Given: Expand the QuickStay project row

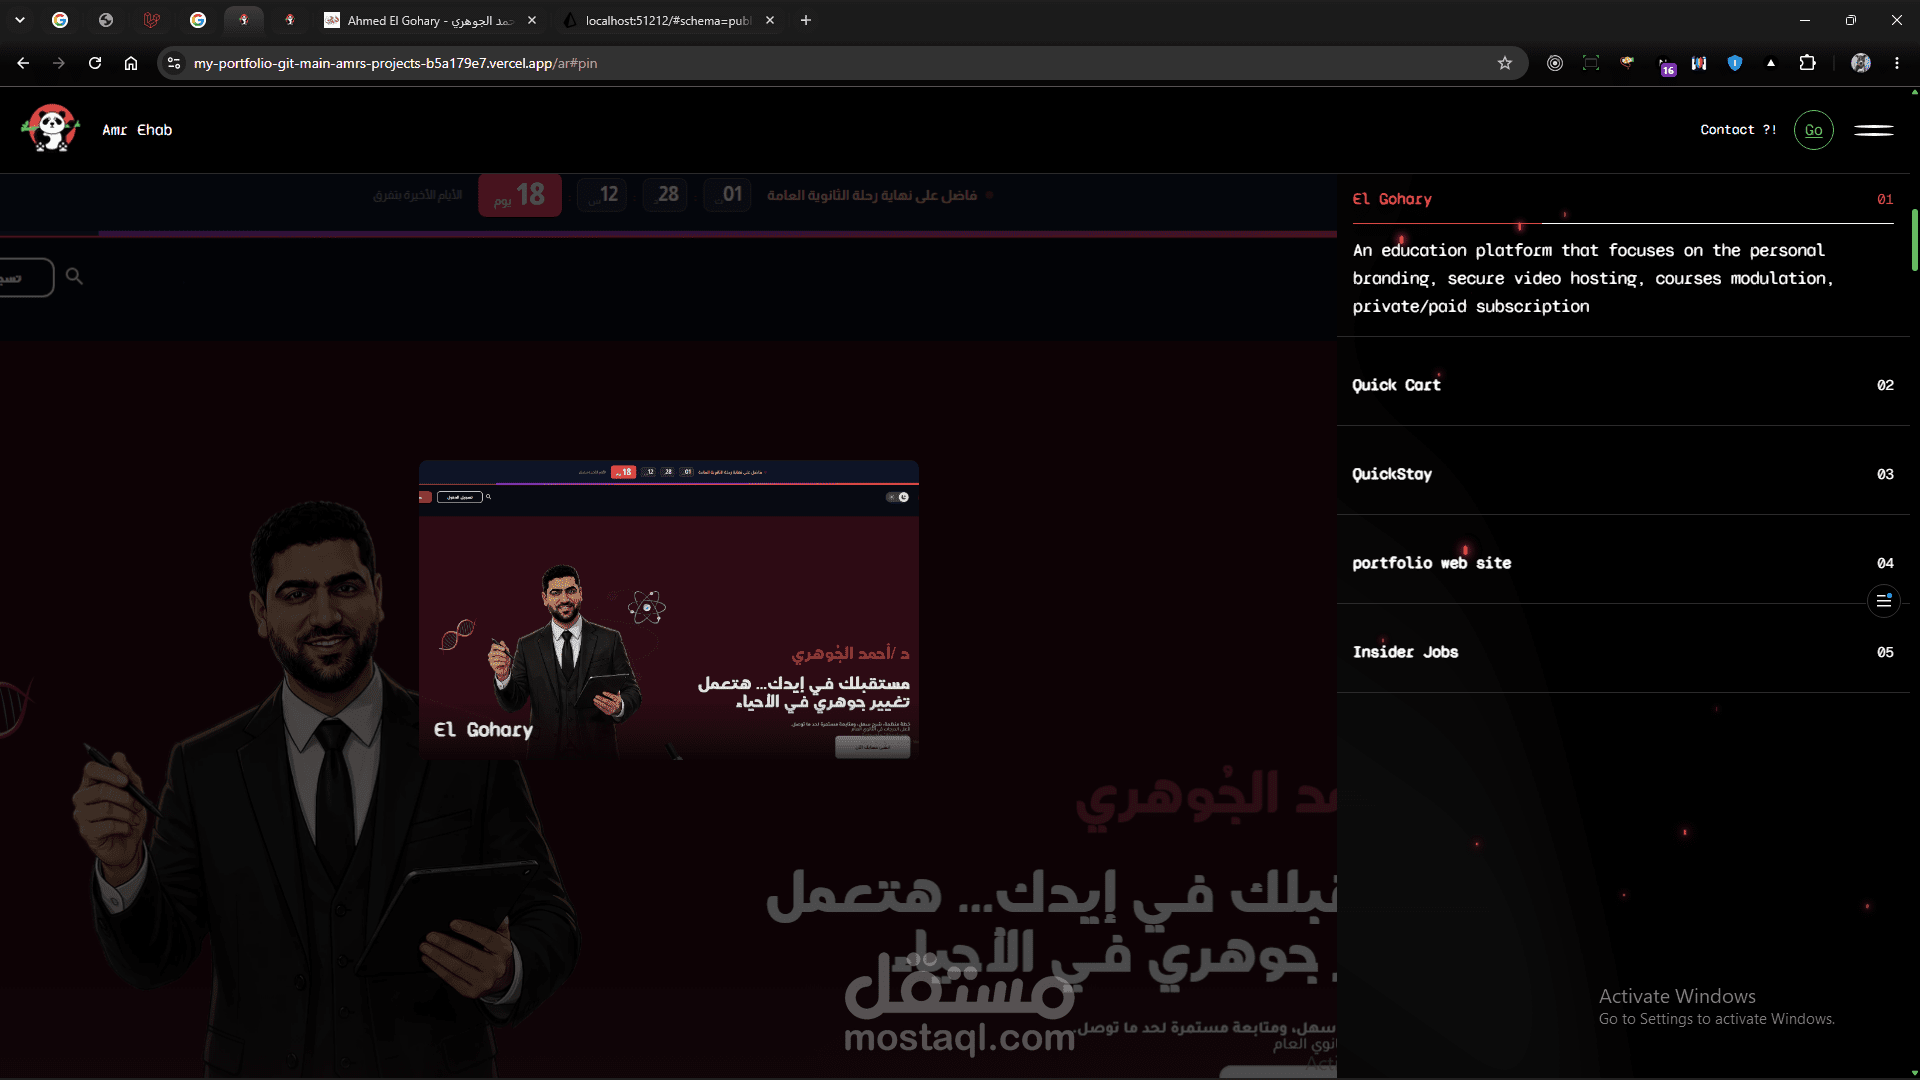Looking at the screenshot, I should 1623,474.
